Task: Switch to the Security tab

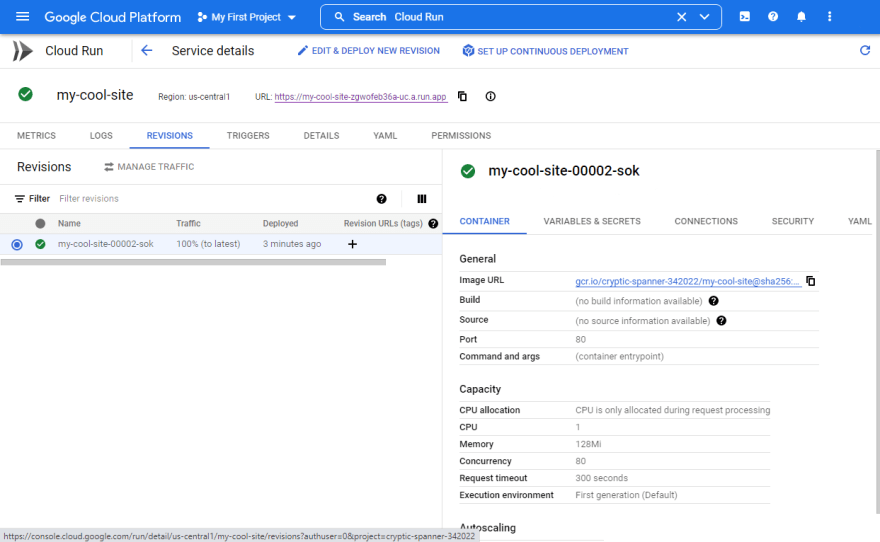Action: click(792, 221)
